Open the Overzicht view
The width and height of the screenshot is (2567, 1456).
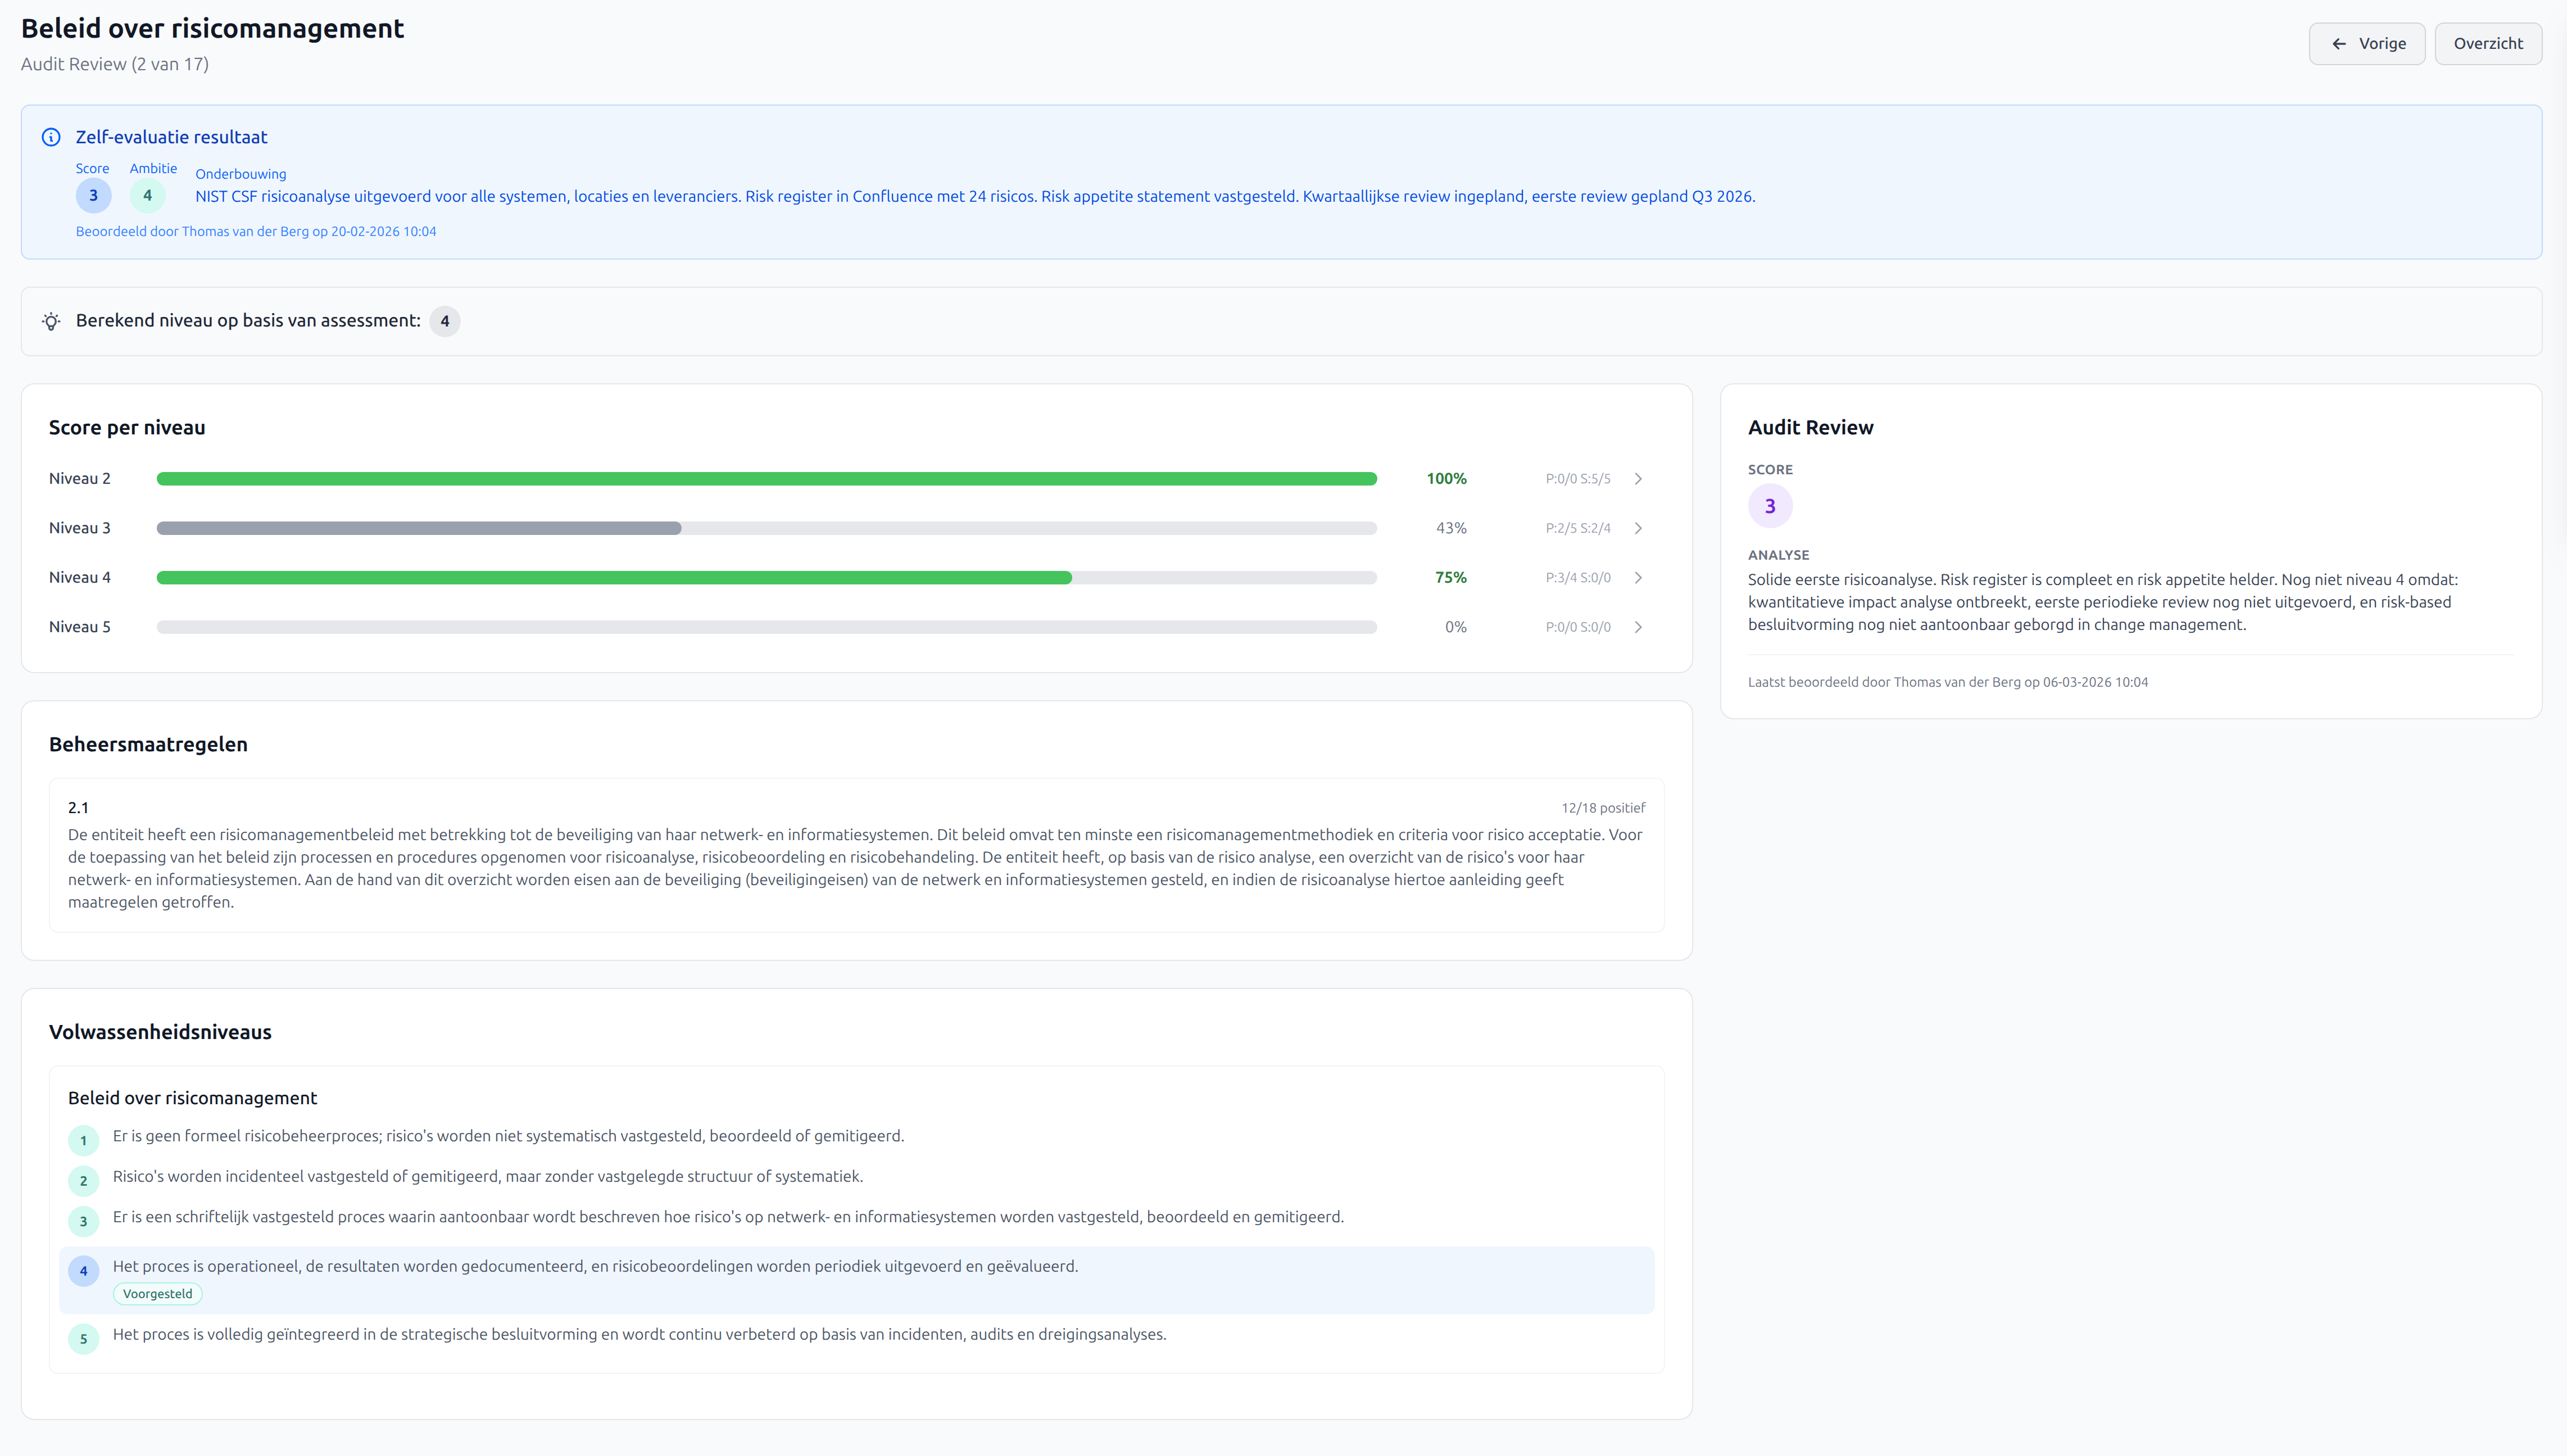tap(2488, 43)
